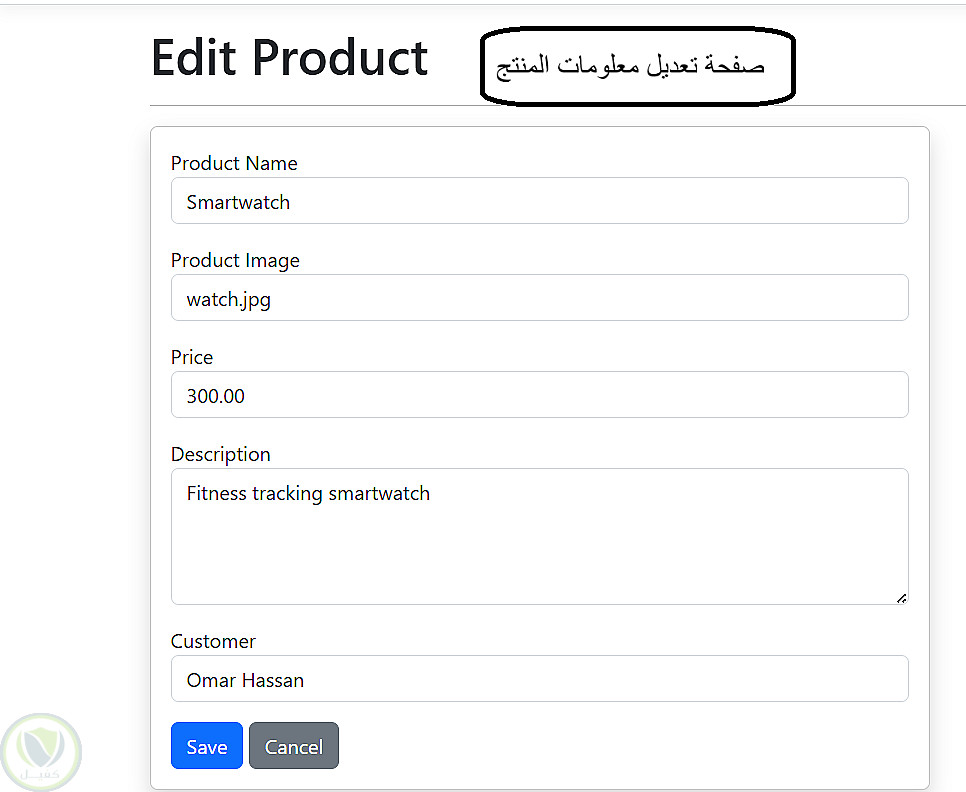
Task: Click the Customer label
Action: coord(213,641)
